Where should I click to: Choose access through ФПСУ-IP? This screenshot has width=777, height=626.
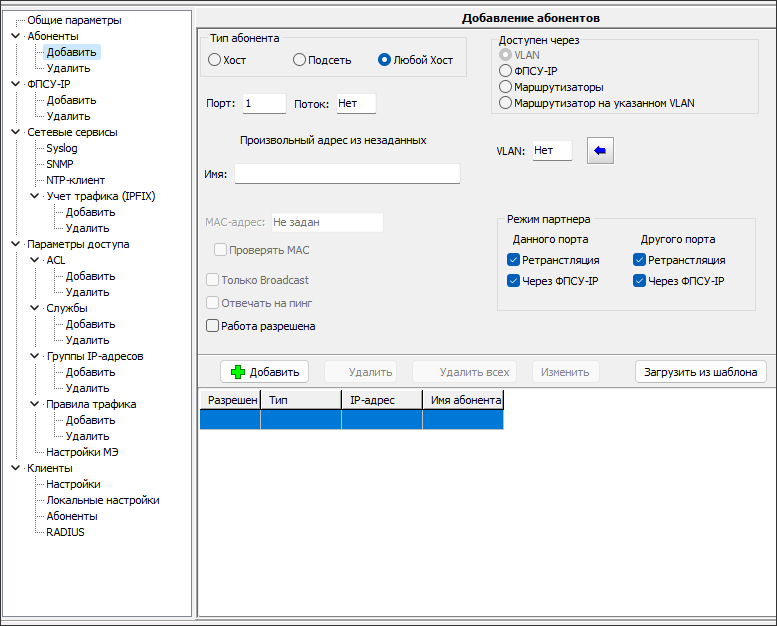(505, 71)
